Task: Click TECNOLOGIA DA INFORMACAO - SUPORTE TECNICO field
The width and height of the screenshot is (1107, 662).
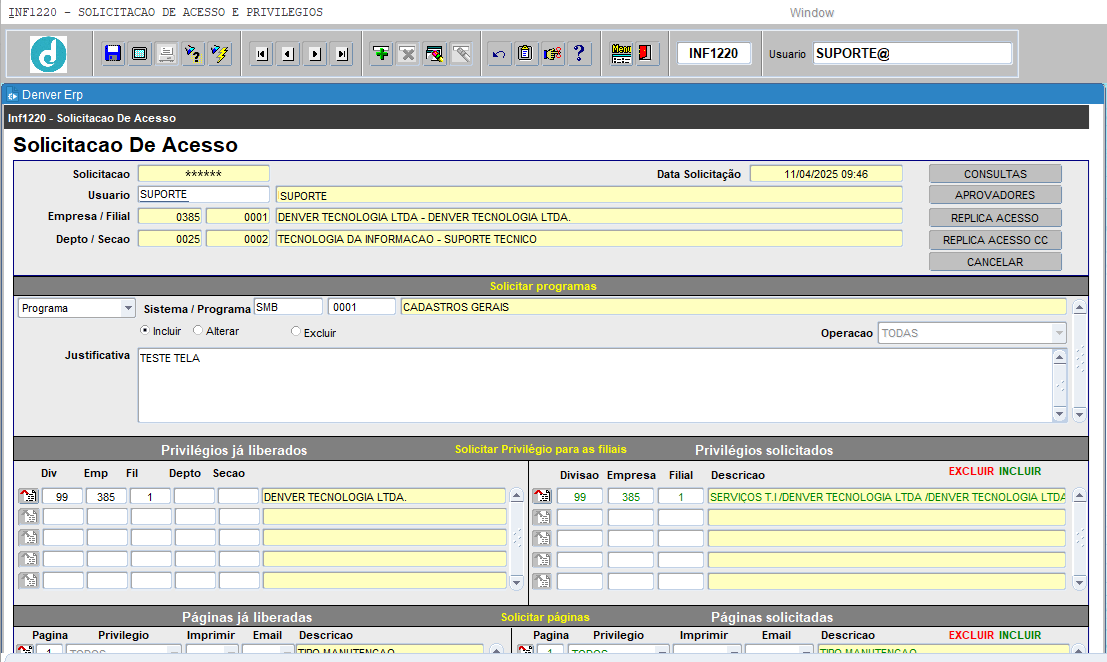Action: pyautogui.click(x=589, y=239)
